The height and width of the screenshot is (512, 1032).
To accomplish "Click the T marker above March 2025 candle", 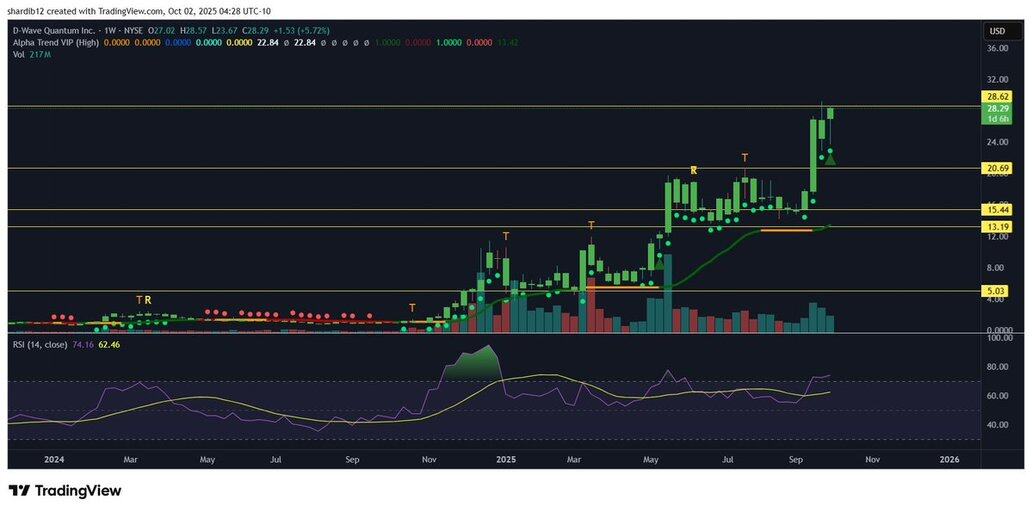I will tap(591, 225).
